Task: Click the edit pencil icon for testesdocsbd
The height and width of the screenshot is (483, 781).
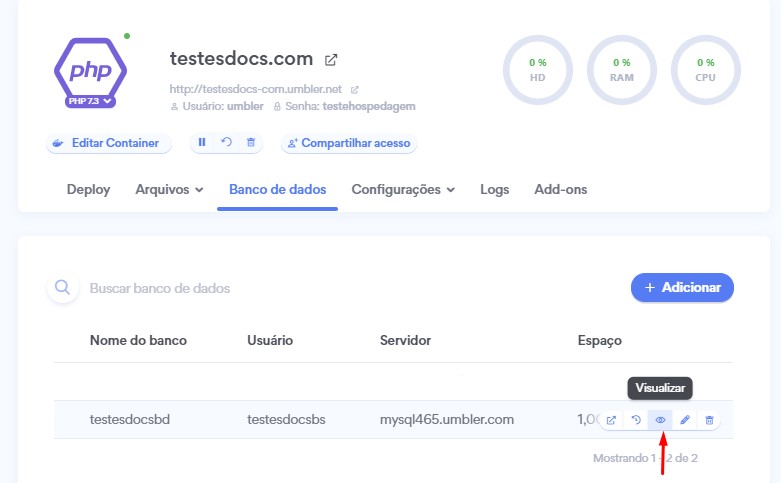Action: [685, 420]
